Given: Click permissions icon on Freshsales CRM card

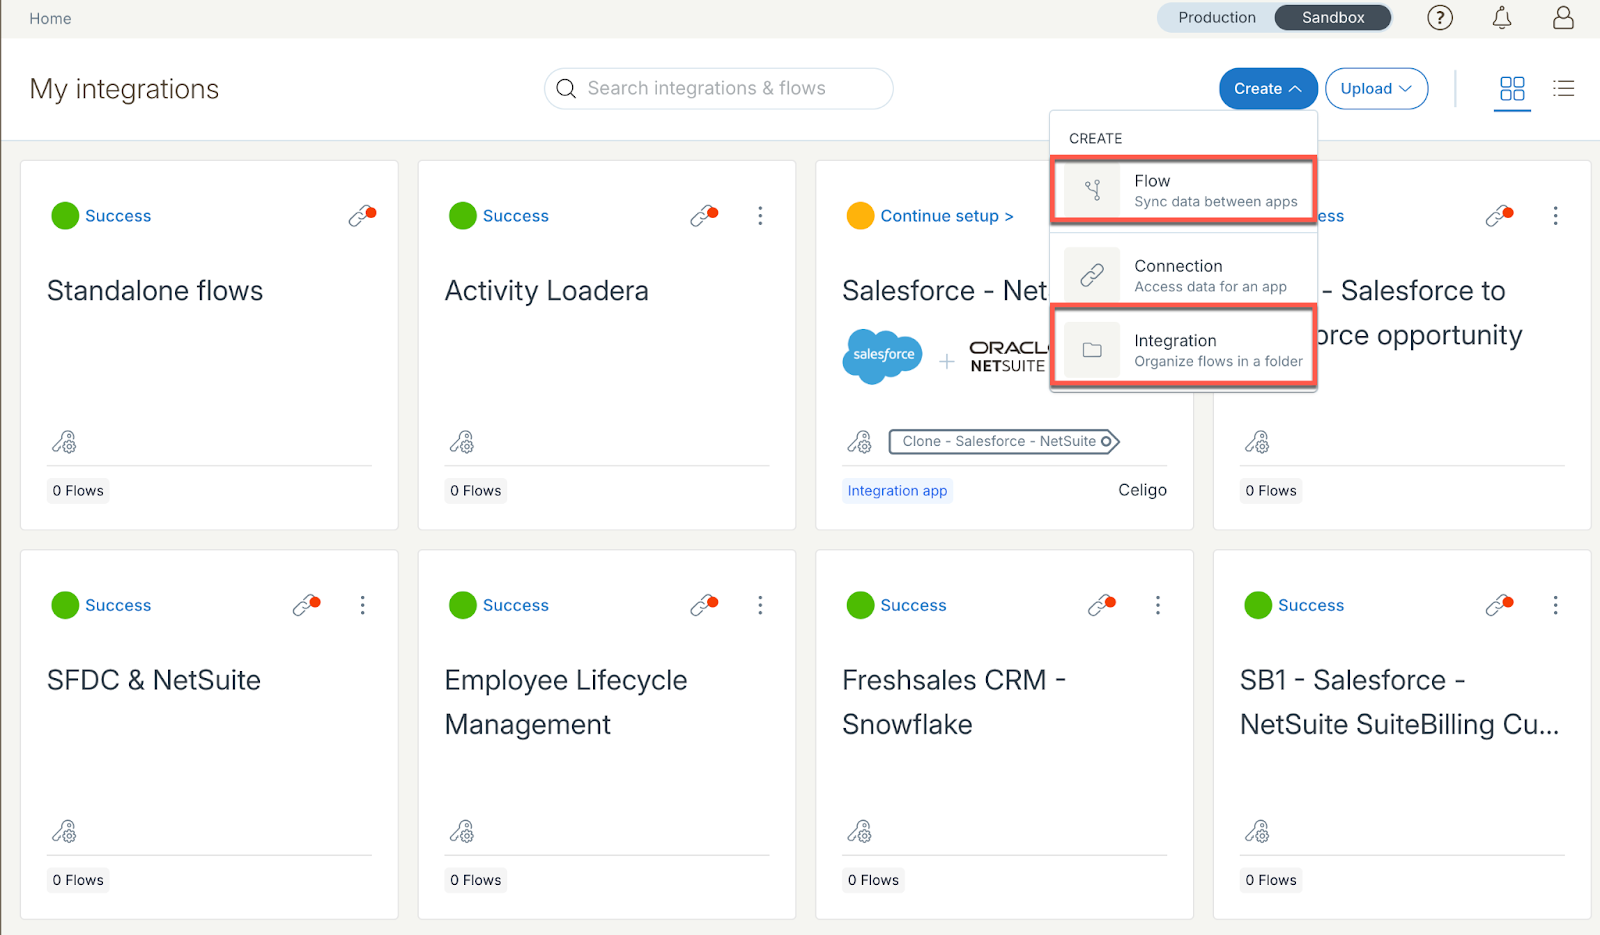Looking at the screenshot, I should tap(860, 832).
